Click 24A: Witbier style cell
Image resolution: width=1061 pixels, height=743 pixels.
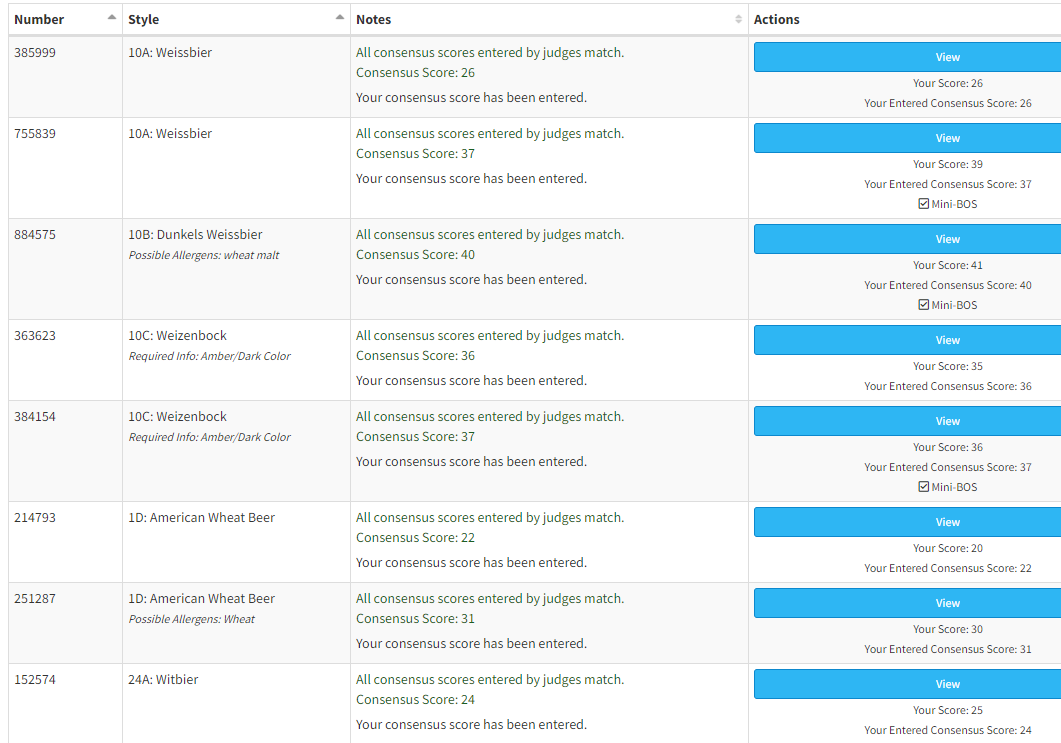point(163,680)
